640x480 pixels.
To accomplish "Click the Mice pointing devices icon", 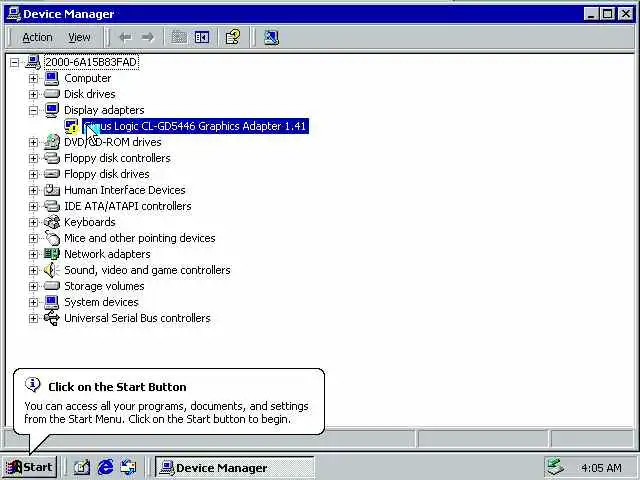I will 52,238.
